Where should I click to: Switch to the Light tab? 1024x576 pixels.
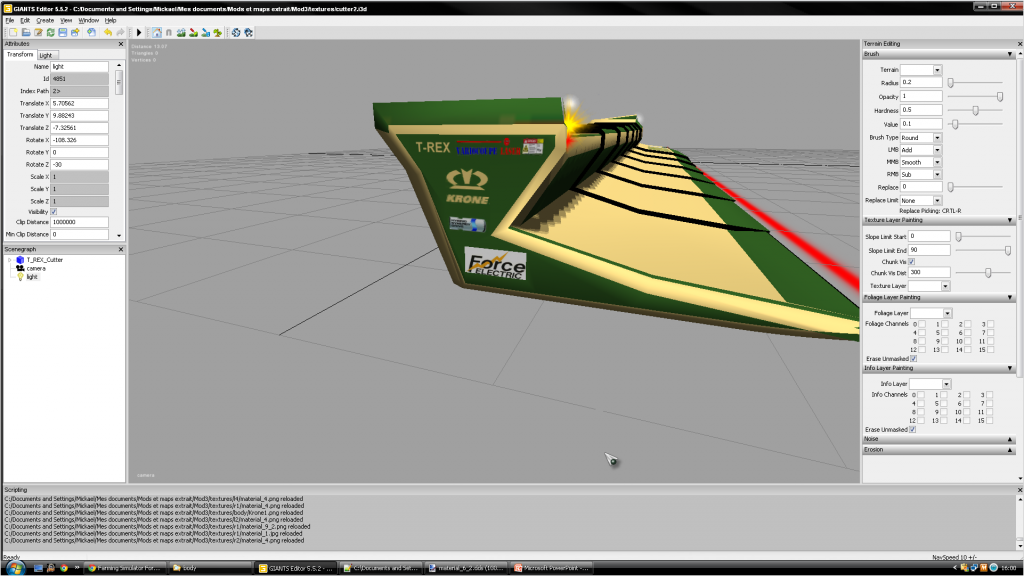pos(46,56)
